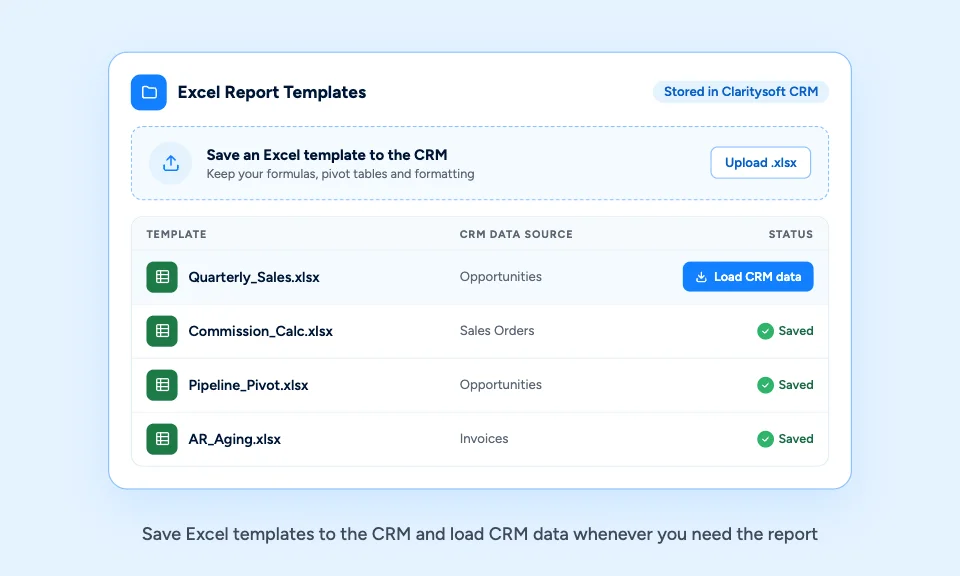Click the spreadsheet icon for AR_Aging.xlsx

[162, 439]
